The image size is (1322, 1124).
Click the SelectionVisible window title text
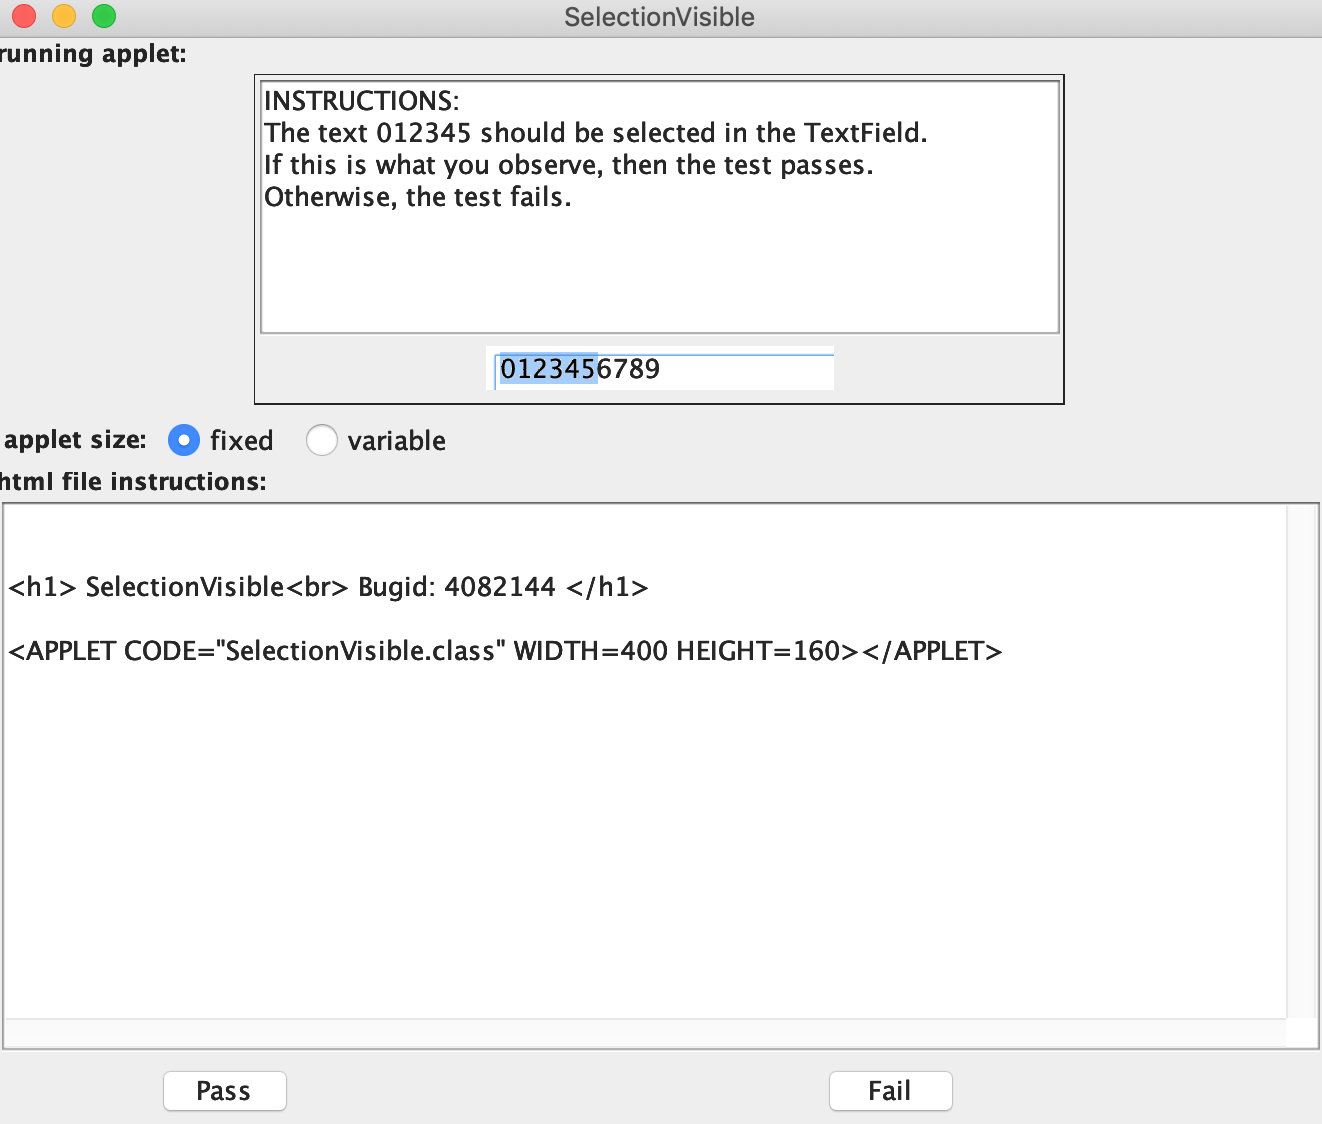click(x=659, y=17)
